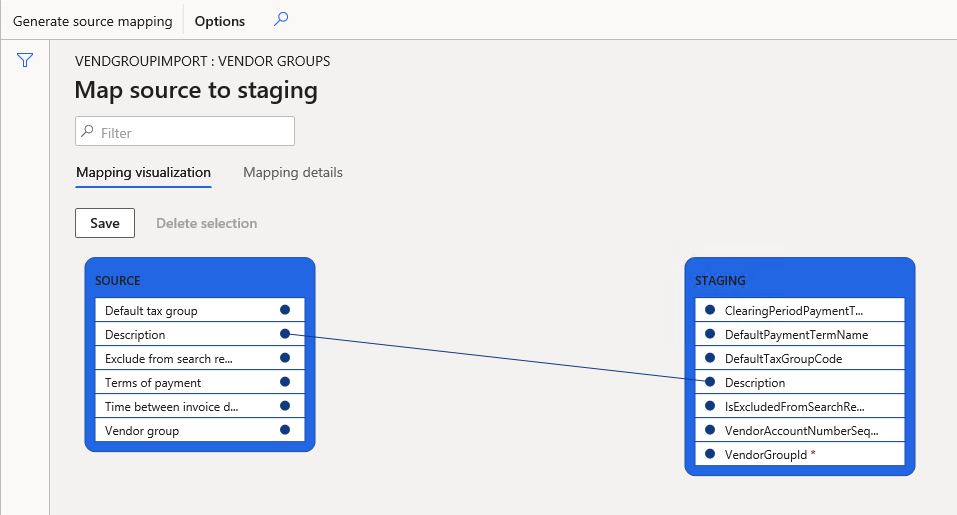Click the VendorGroupId staging connector dot
The height and width of the screenshot is (515, 957).
pyautogui.click(x=710, y=454)
